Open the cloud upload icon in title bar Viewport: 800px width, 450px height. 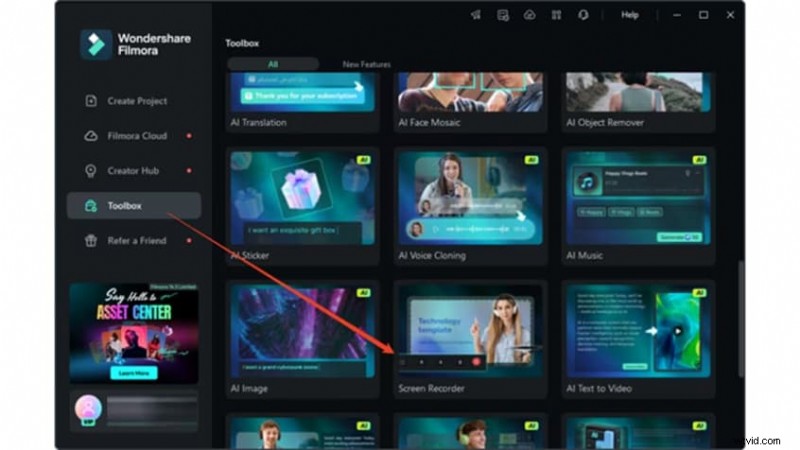click(529, 15)
